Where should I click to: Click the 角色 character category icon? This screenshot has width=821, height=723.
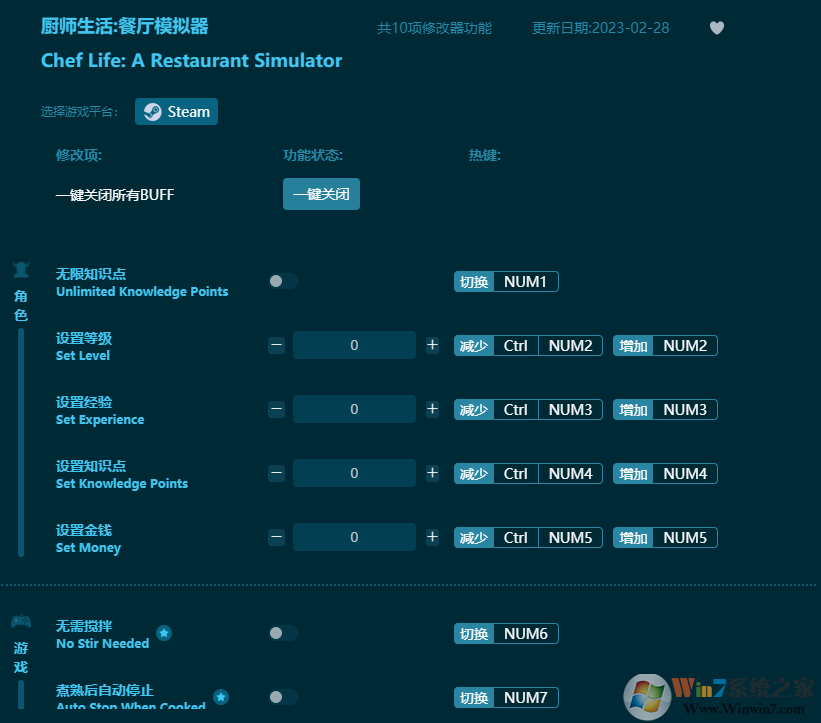point(21,270)
